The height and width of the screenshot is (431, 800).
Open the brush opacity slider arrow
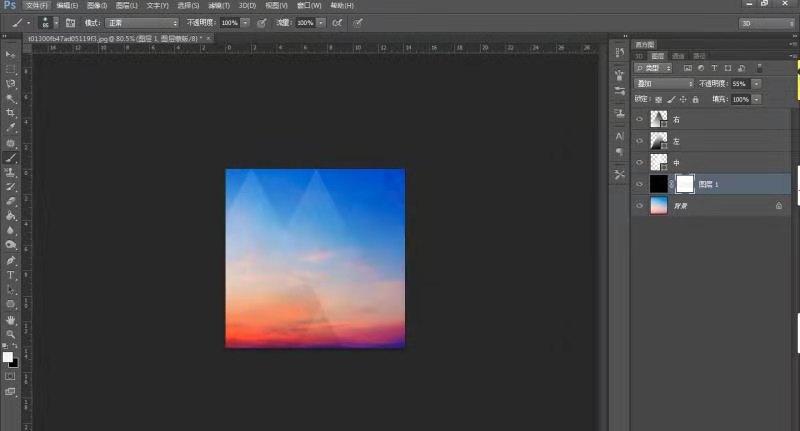(x=245, y=23)
